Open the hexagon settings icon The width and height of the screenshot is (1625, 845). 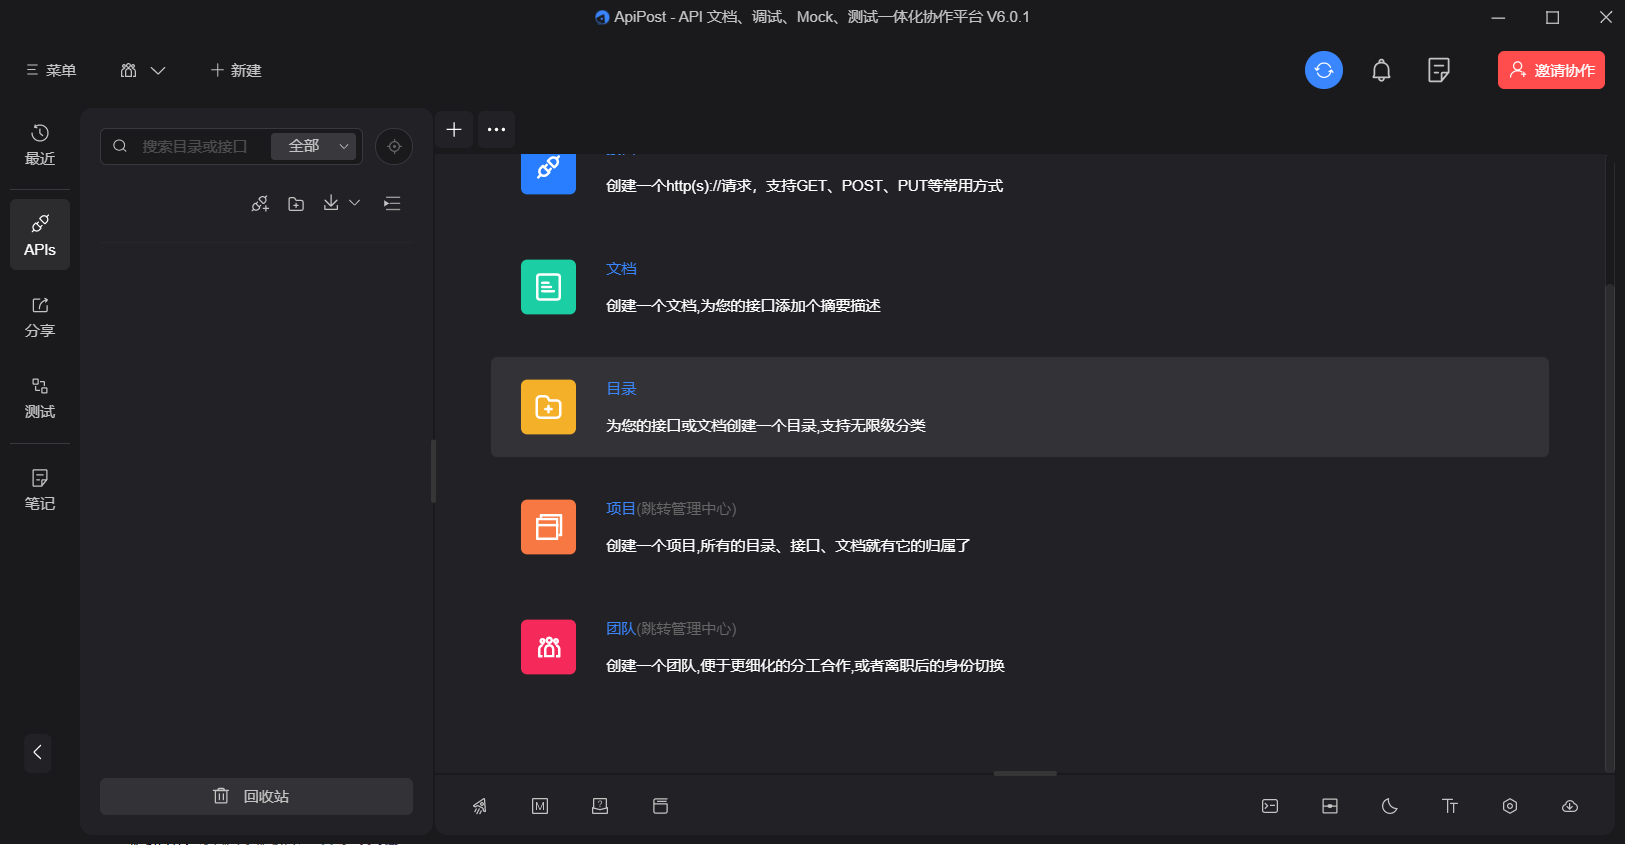point(1510,806)
